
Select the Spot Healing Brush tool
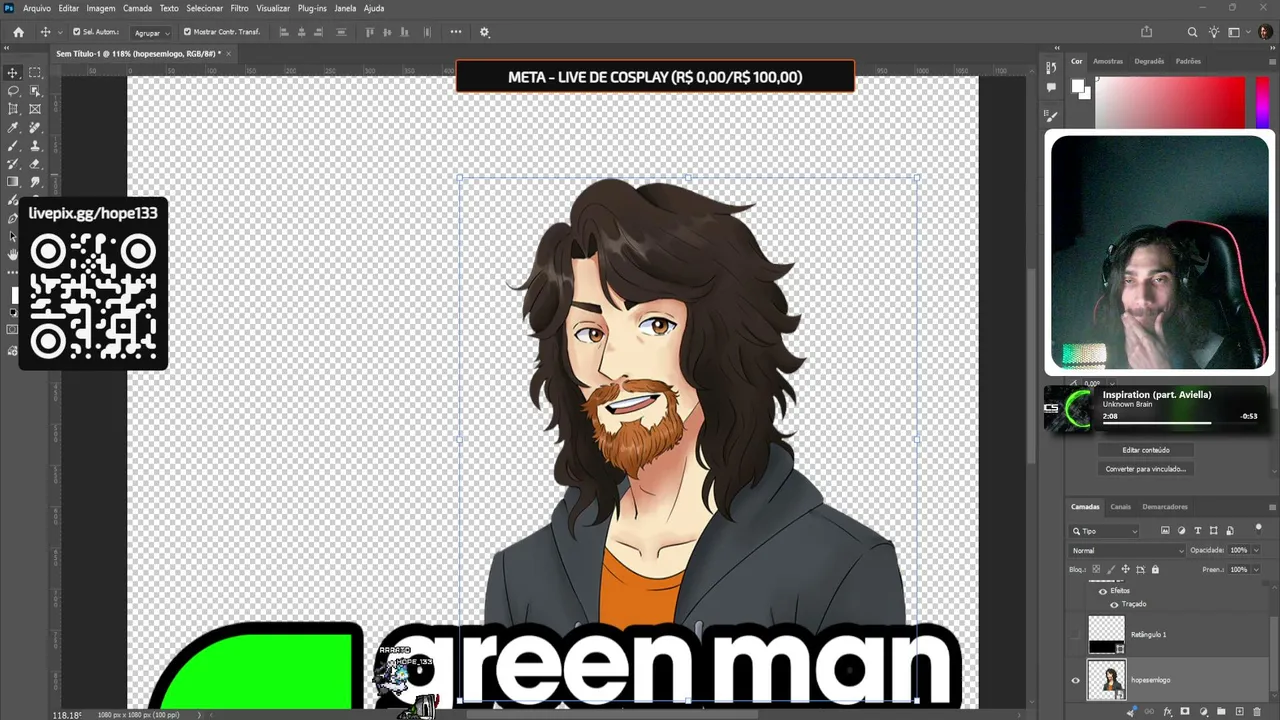tap(35, 128)
